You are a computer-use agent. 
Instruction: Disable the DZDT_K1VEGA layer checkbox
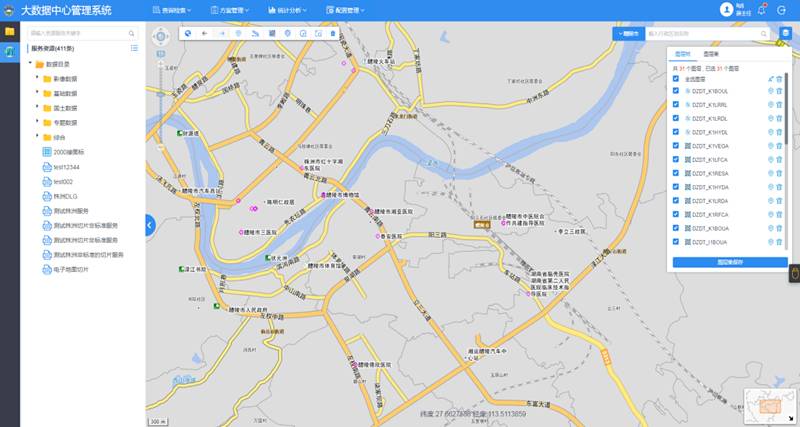click(x=676, y=146)
